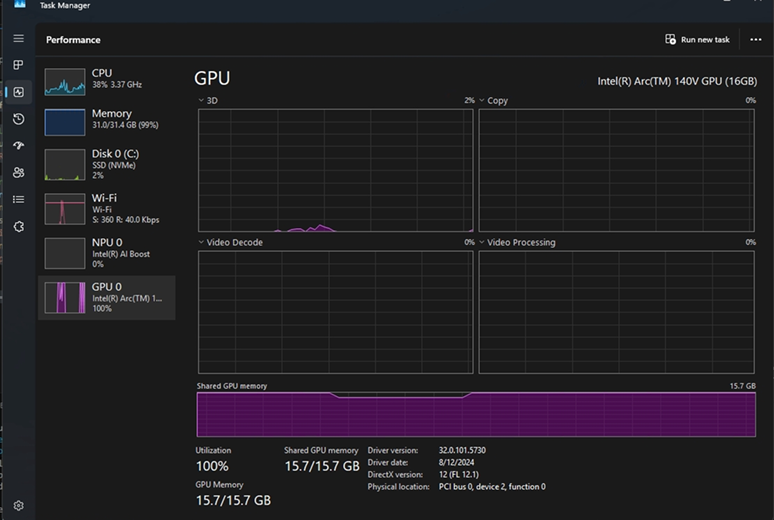
Task: Click the Run new task button
Action: point(698,40)
